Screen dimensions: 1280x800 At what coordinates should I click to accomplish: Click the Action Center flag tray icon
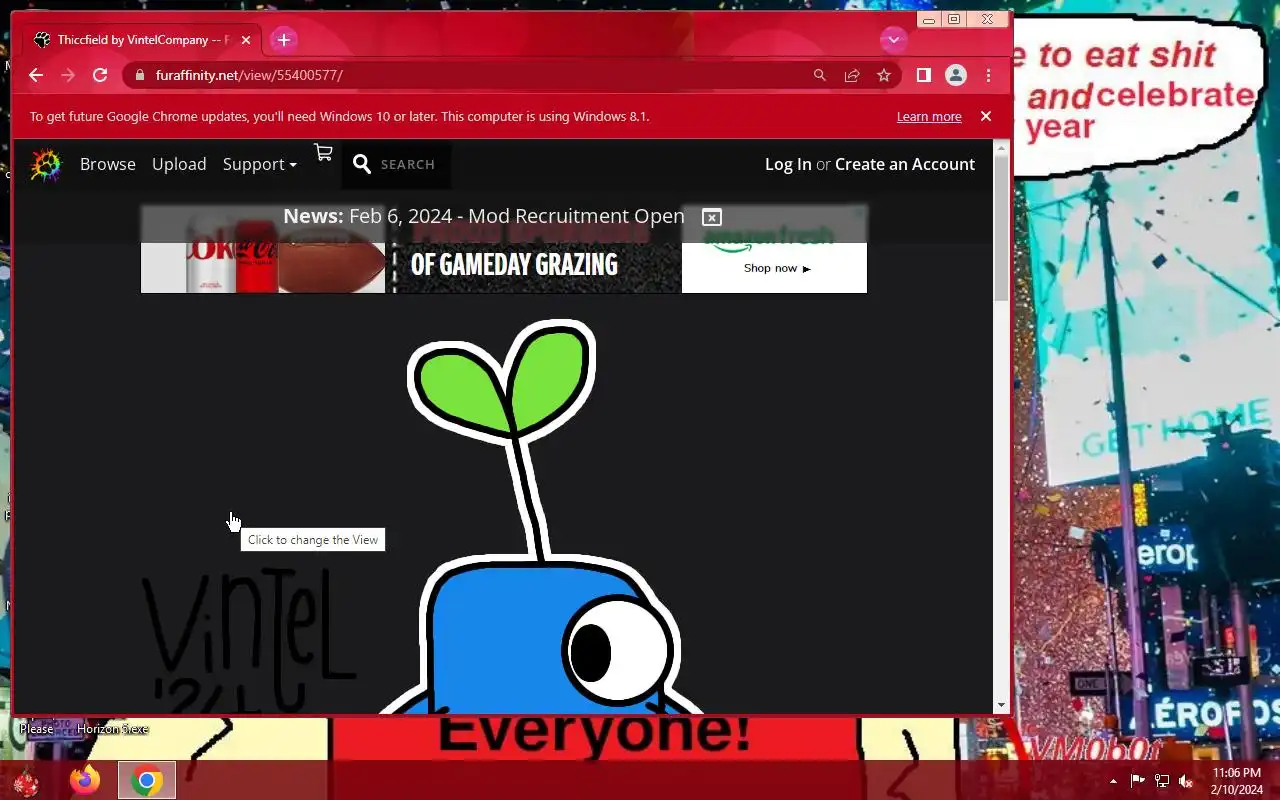tap(1138, 781)
